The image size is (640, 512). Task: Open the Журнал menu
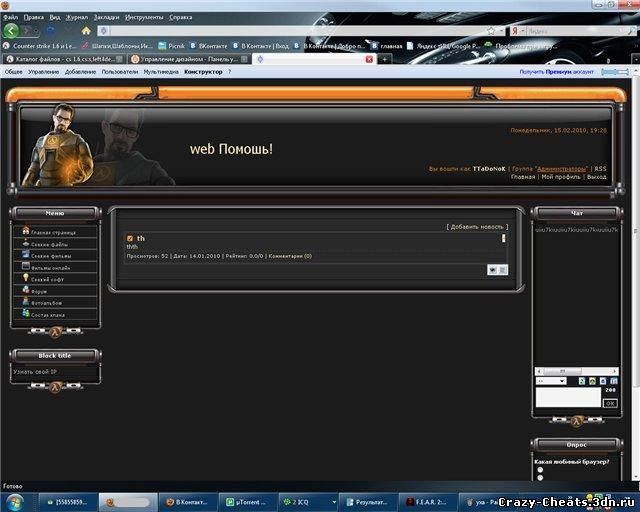[77, 17]
